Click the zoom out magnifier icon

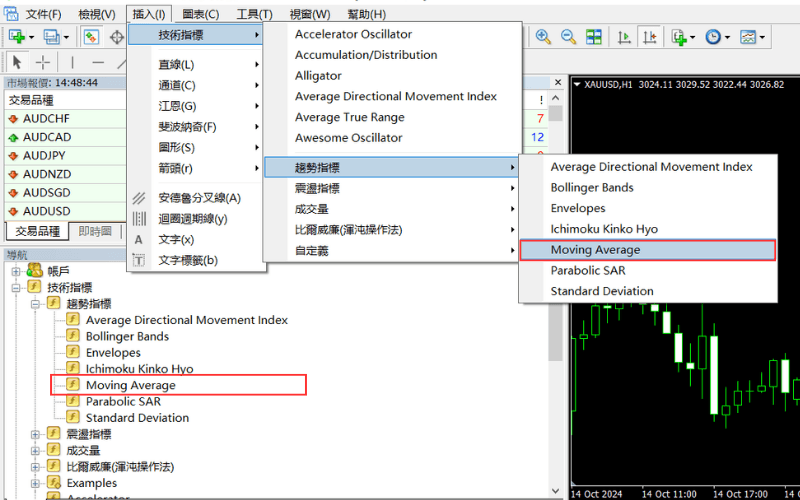click(x=568, y=37)
